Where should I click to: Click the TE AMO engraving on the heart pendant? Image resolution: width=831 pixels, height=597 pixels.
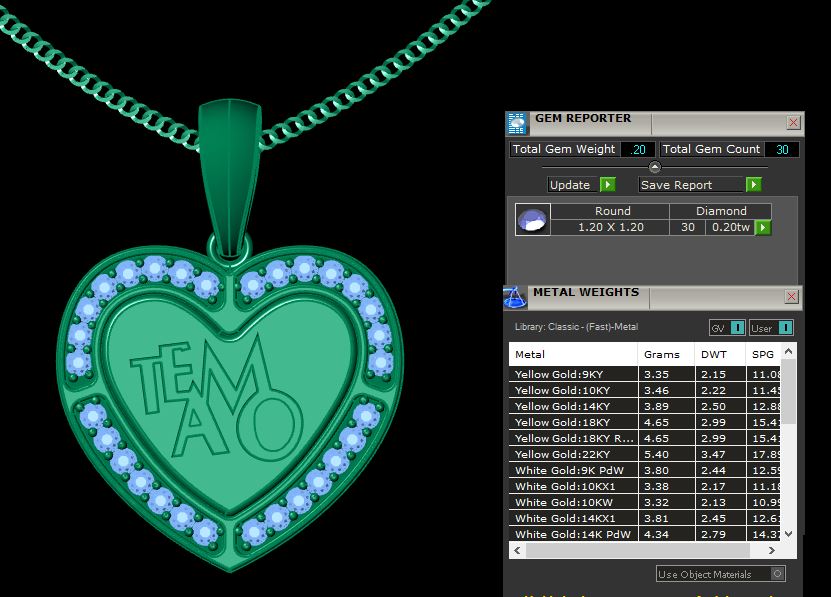click(x=217, y=397)
